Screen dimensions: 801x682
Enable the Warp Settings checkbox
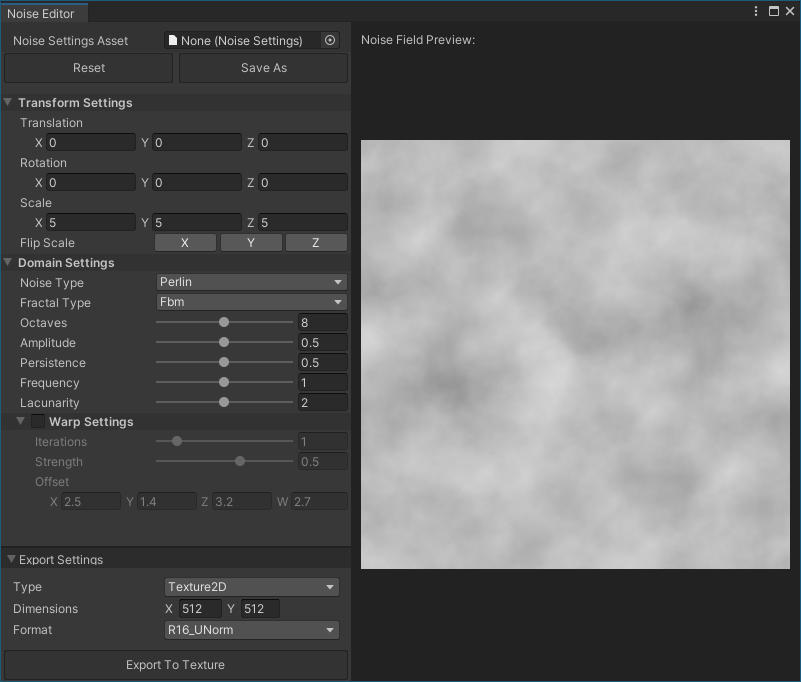point(38,422)
